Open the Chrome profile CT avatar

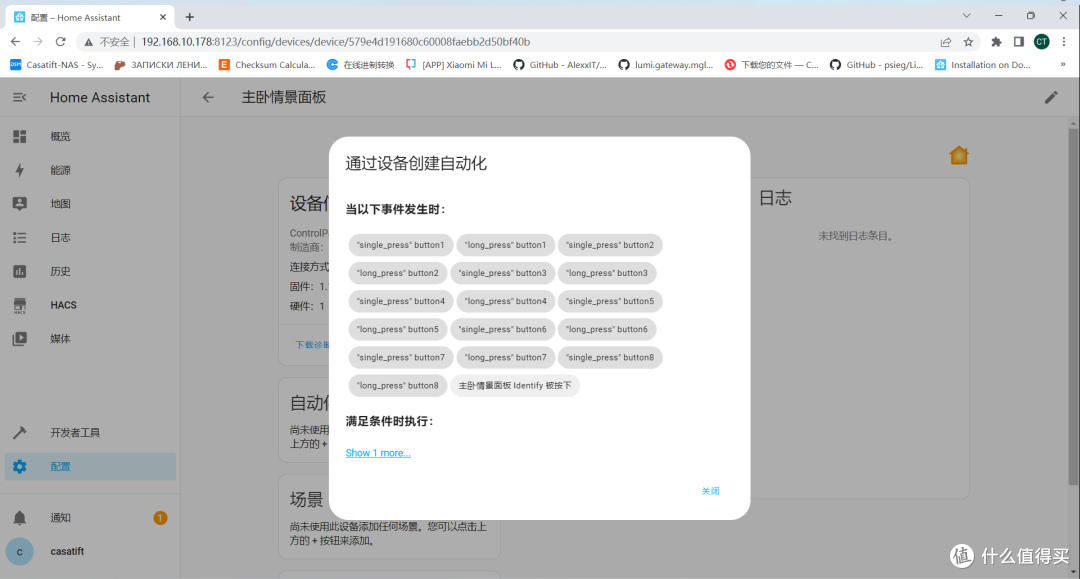[1041, 42]
